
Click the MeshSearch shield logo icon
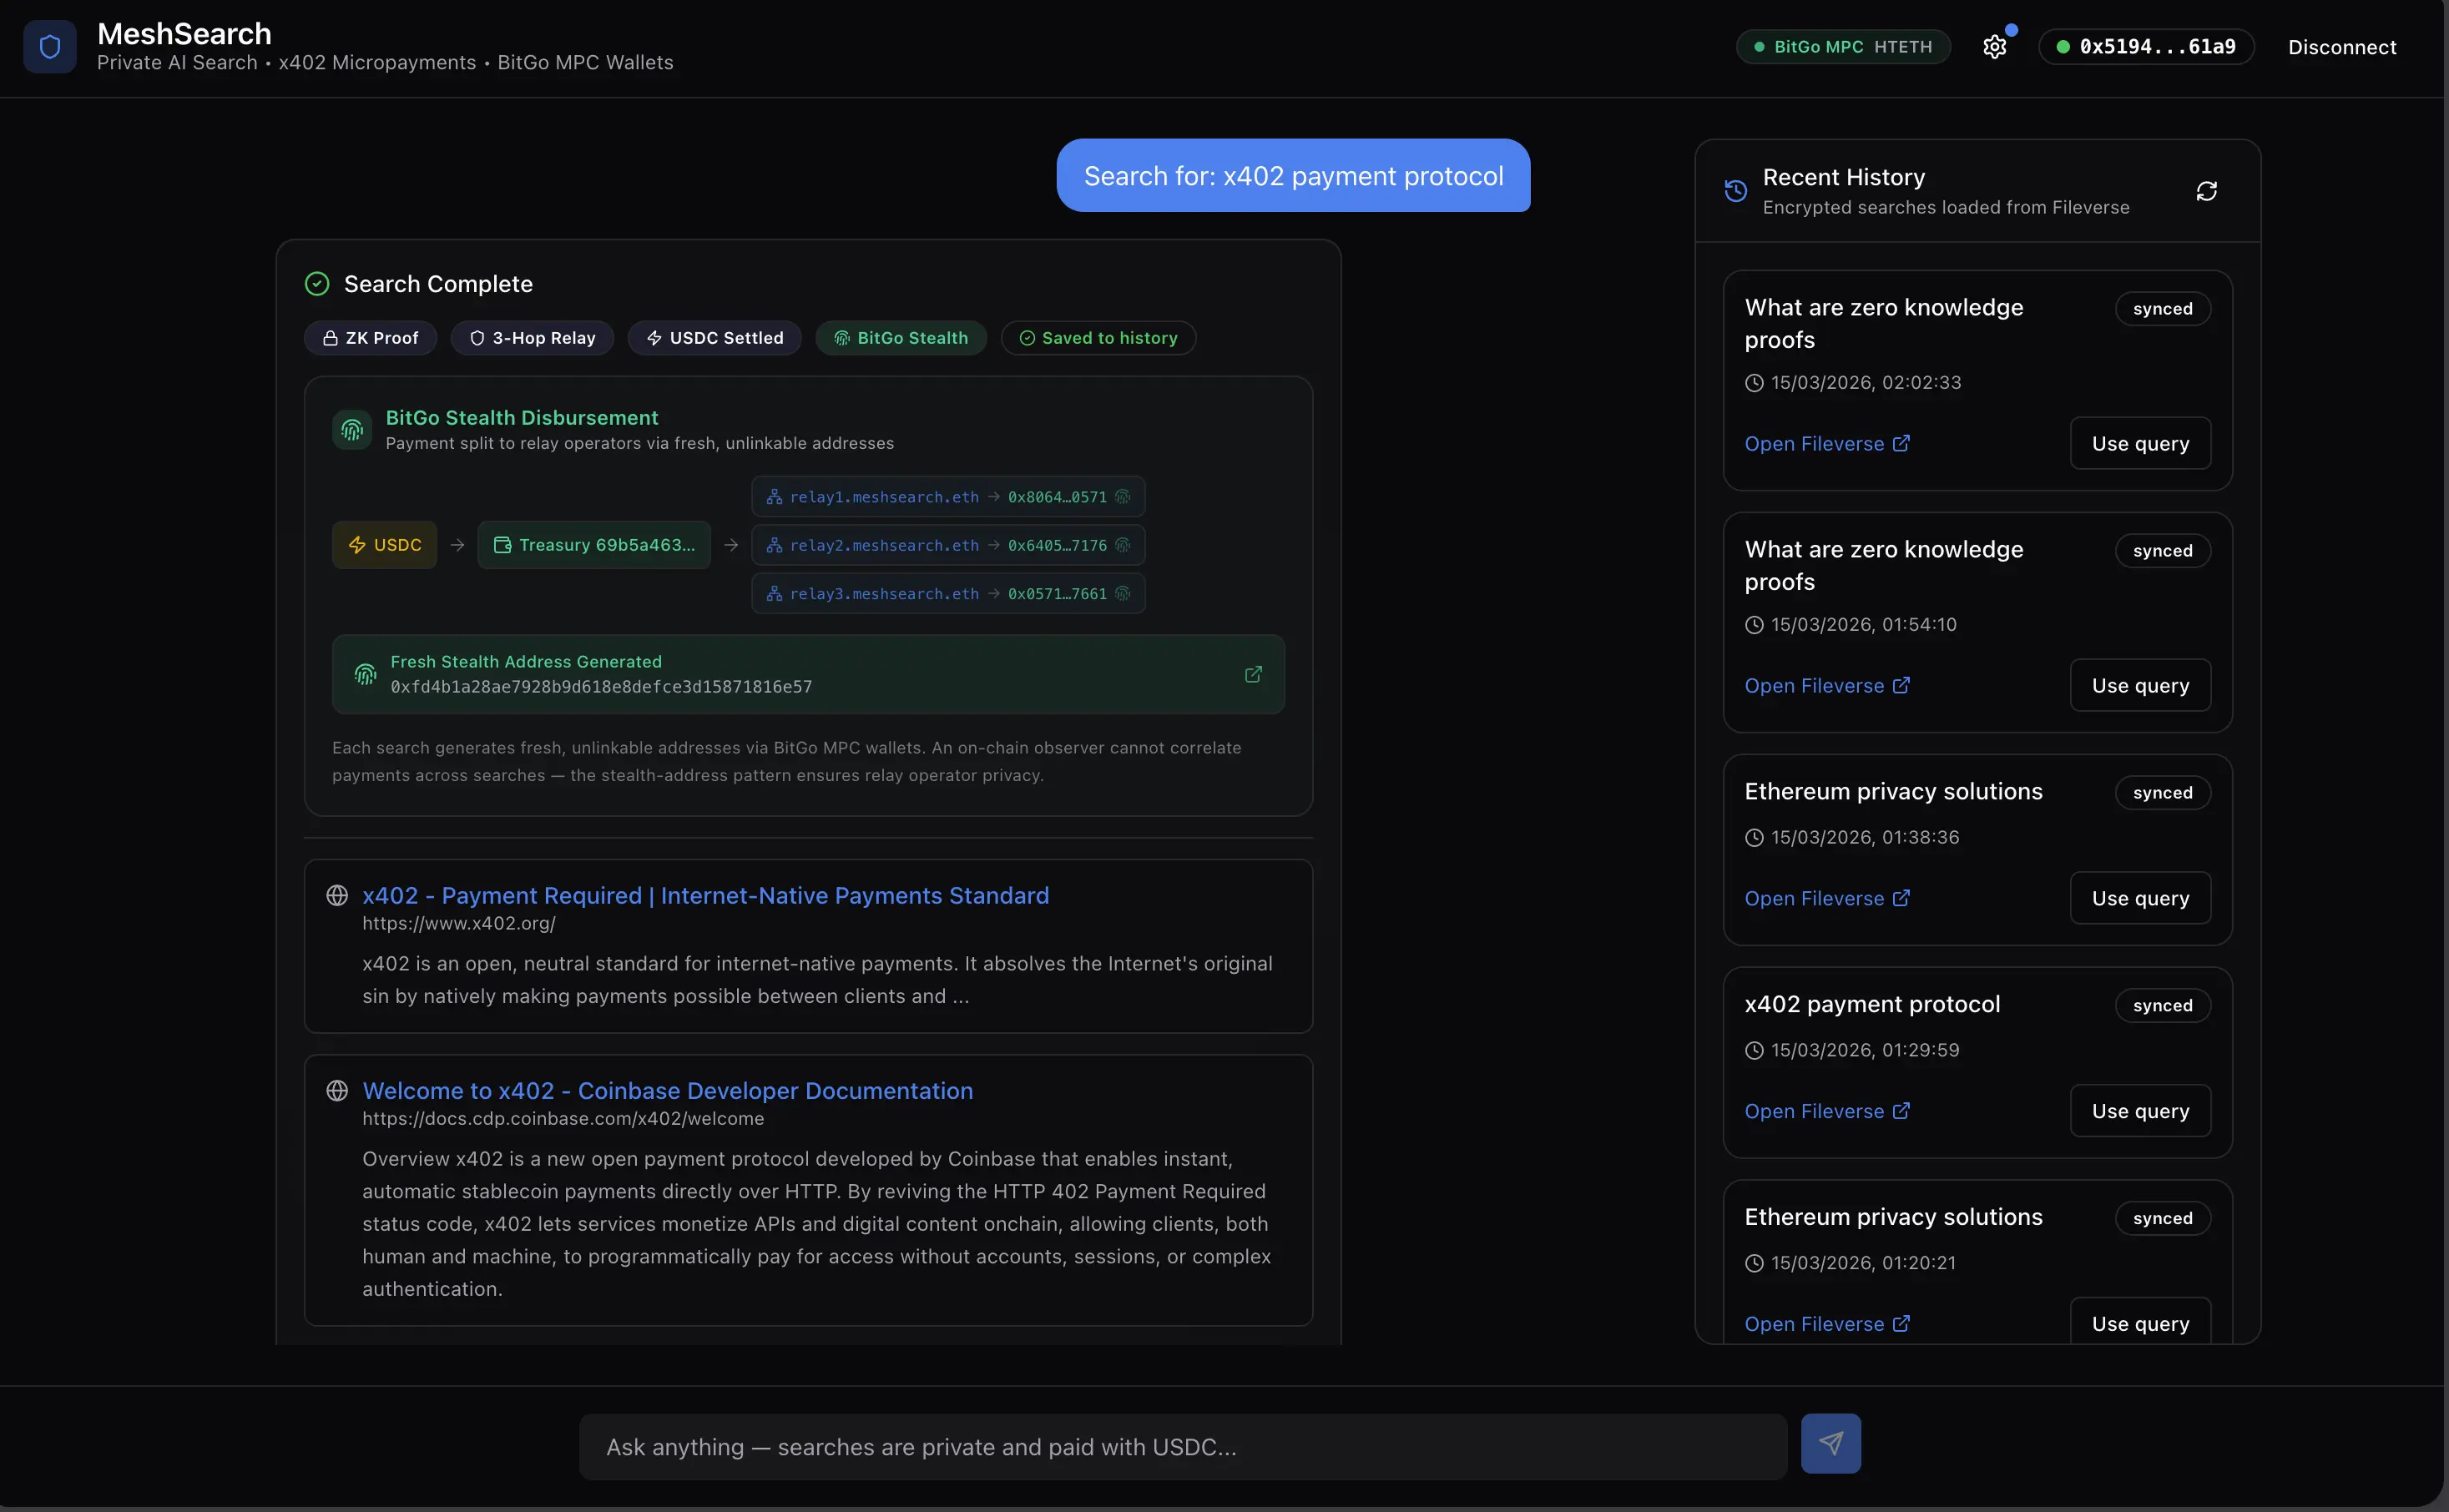click(50, 47)
